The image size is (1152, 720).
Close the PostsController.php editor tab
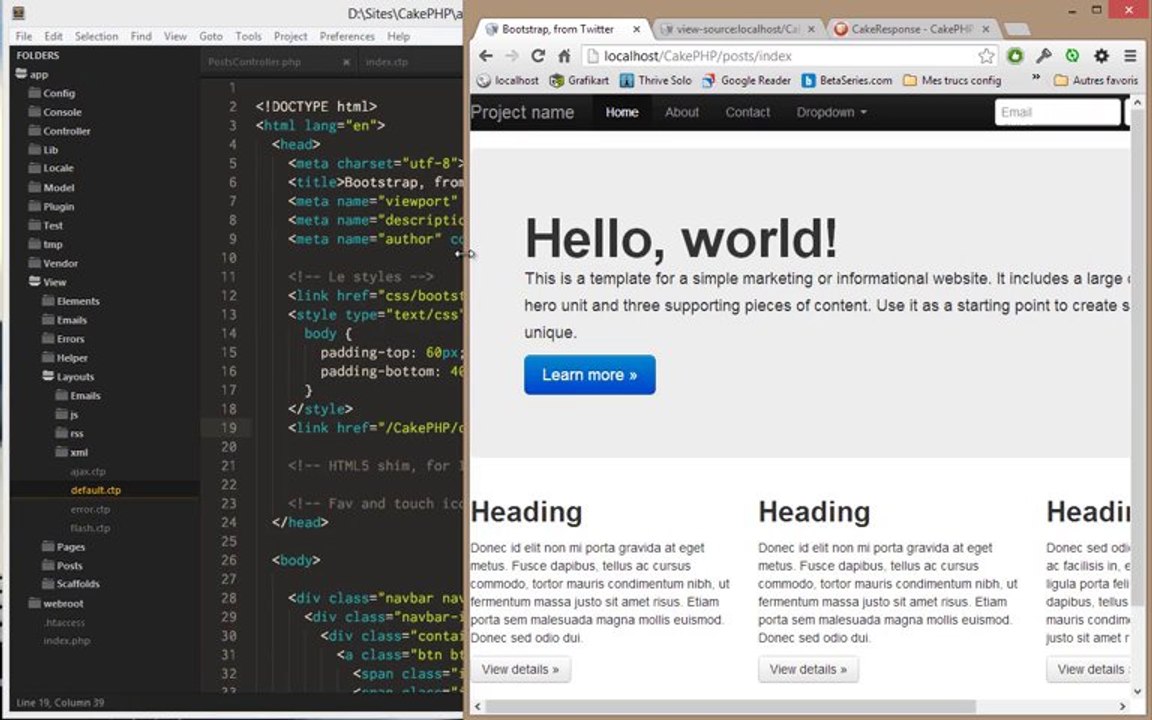tap(345, 62)
